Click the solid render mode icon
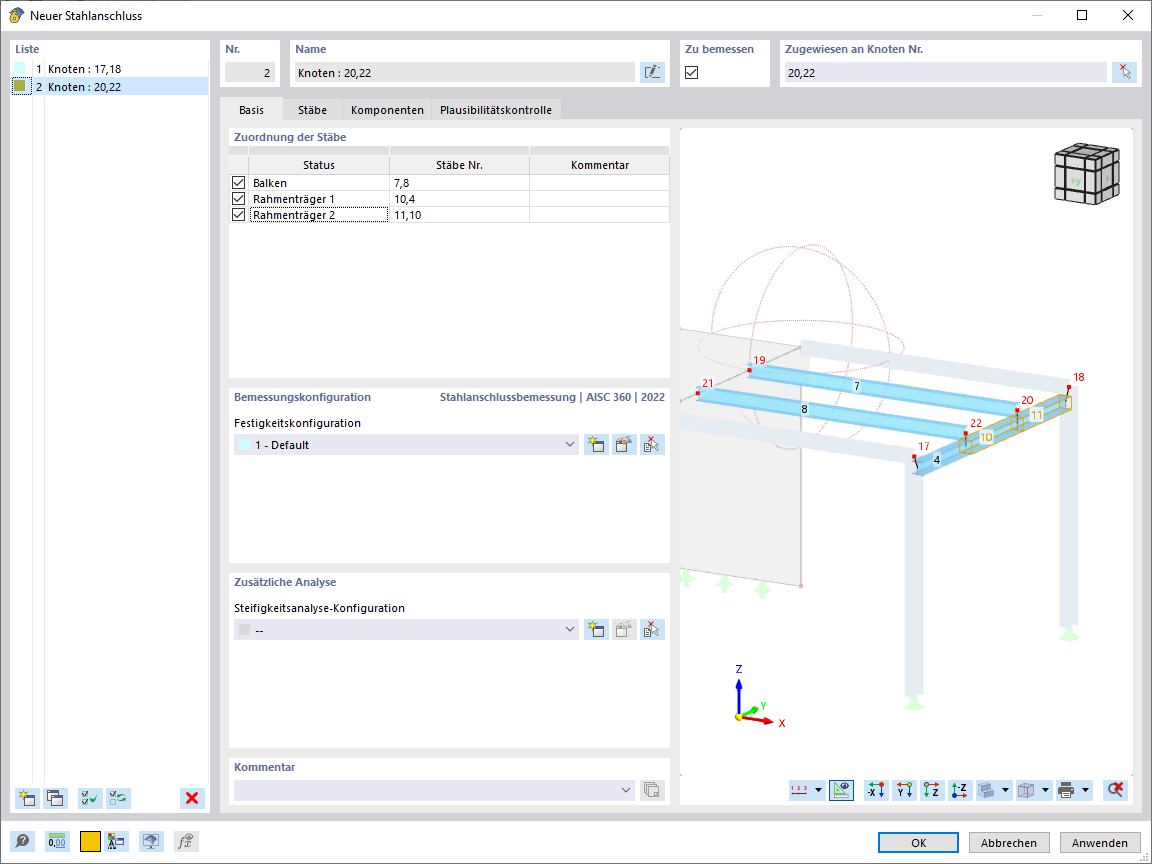 (987, 790)
